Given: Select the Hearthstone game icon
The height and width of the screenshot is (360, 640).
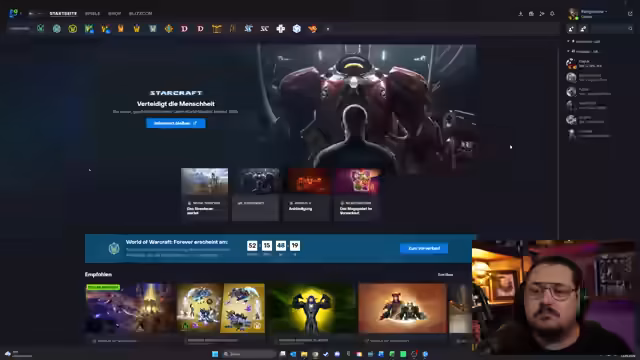Looking at the screenshot, I should [x=169, y=29].
